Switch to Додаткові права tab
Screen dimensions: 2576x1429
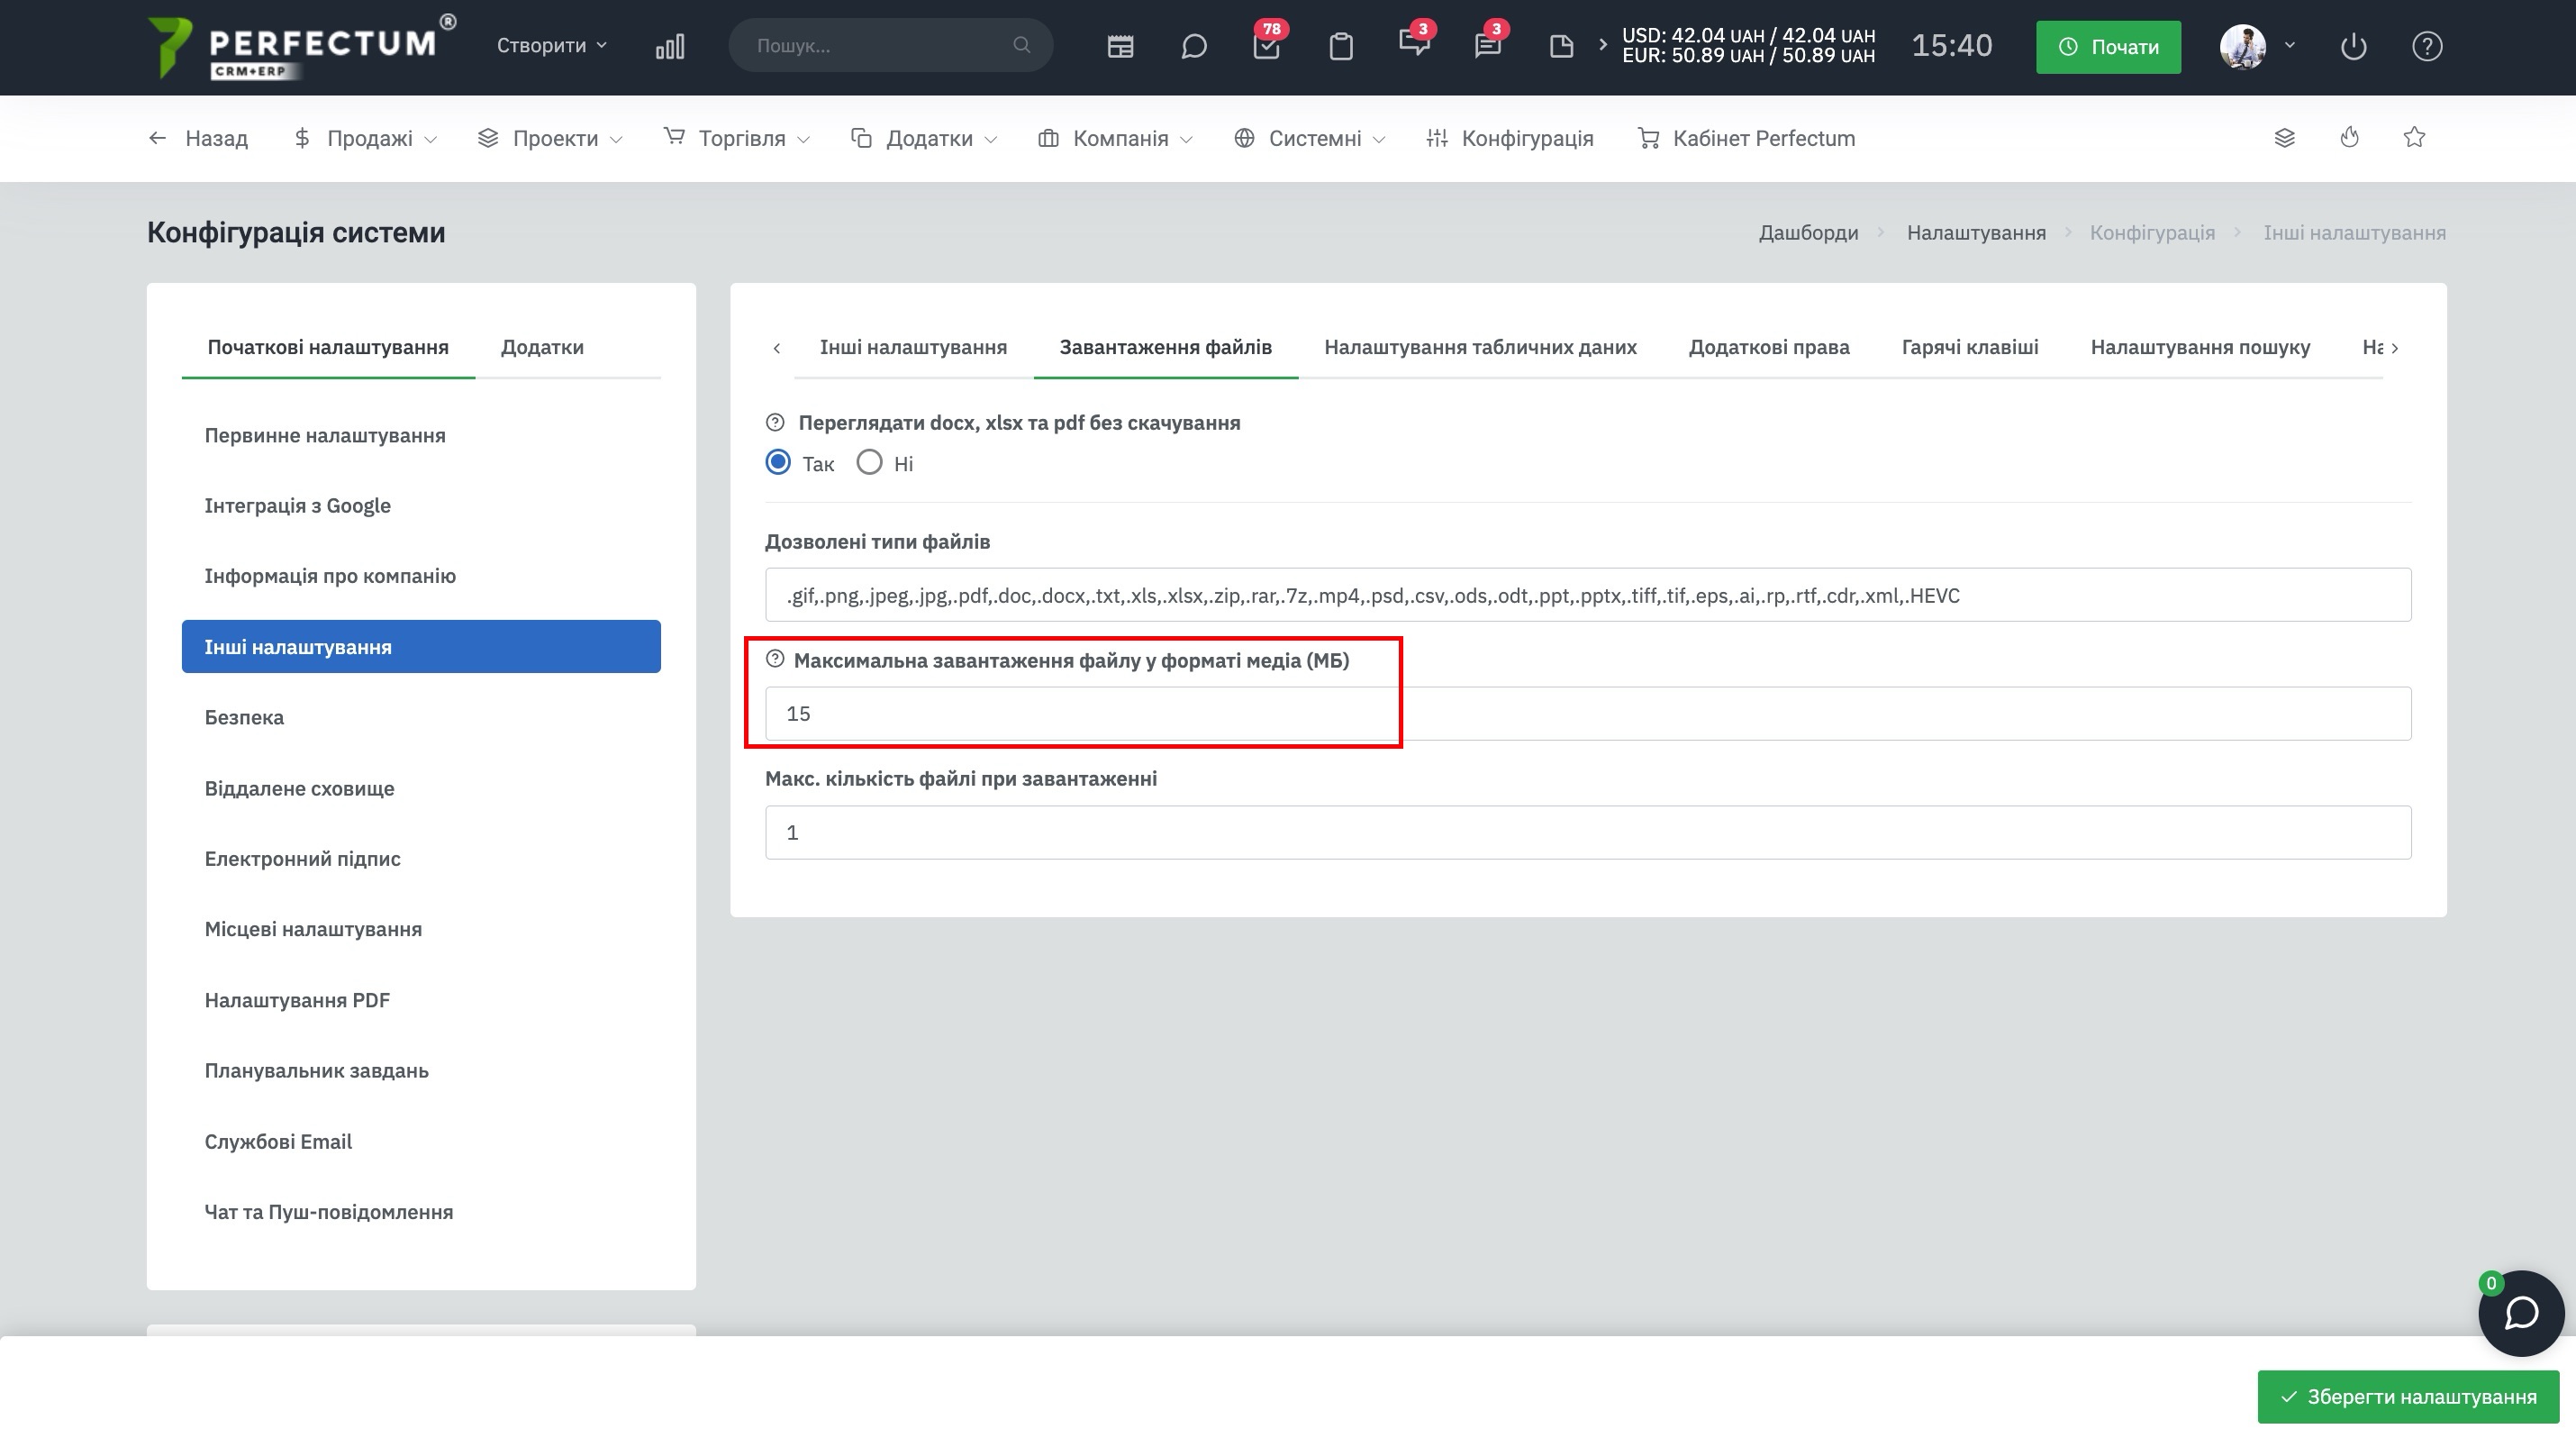[1769, 347]
